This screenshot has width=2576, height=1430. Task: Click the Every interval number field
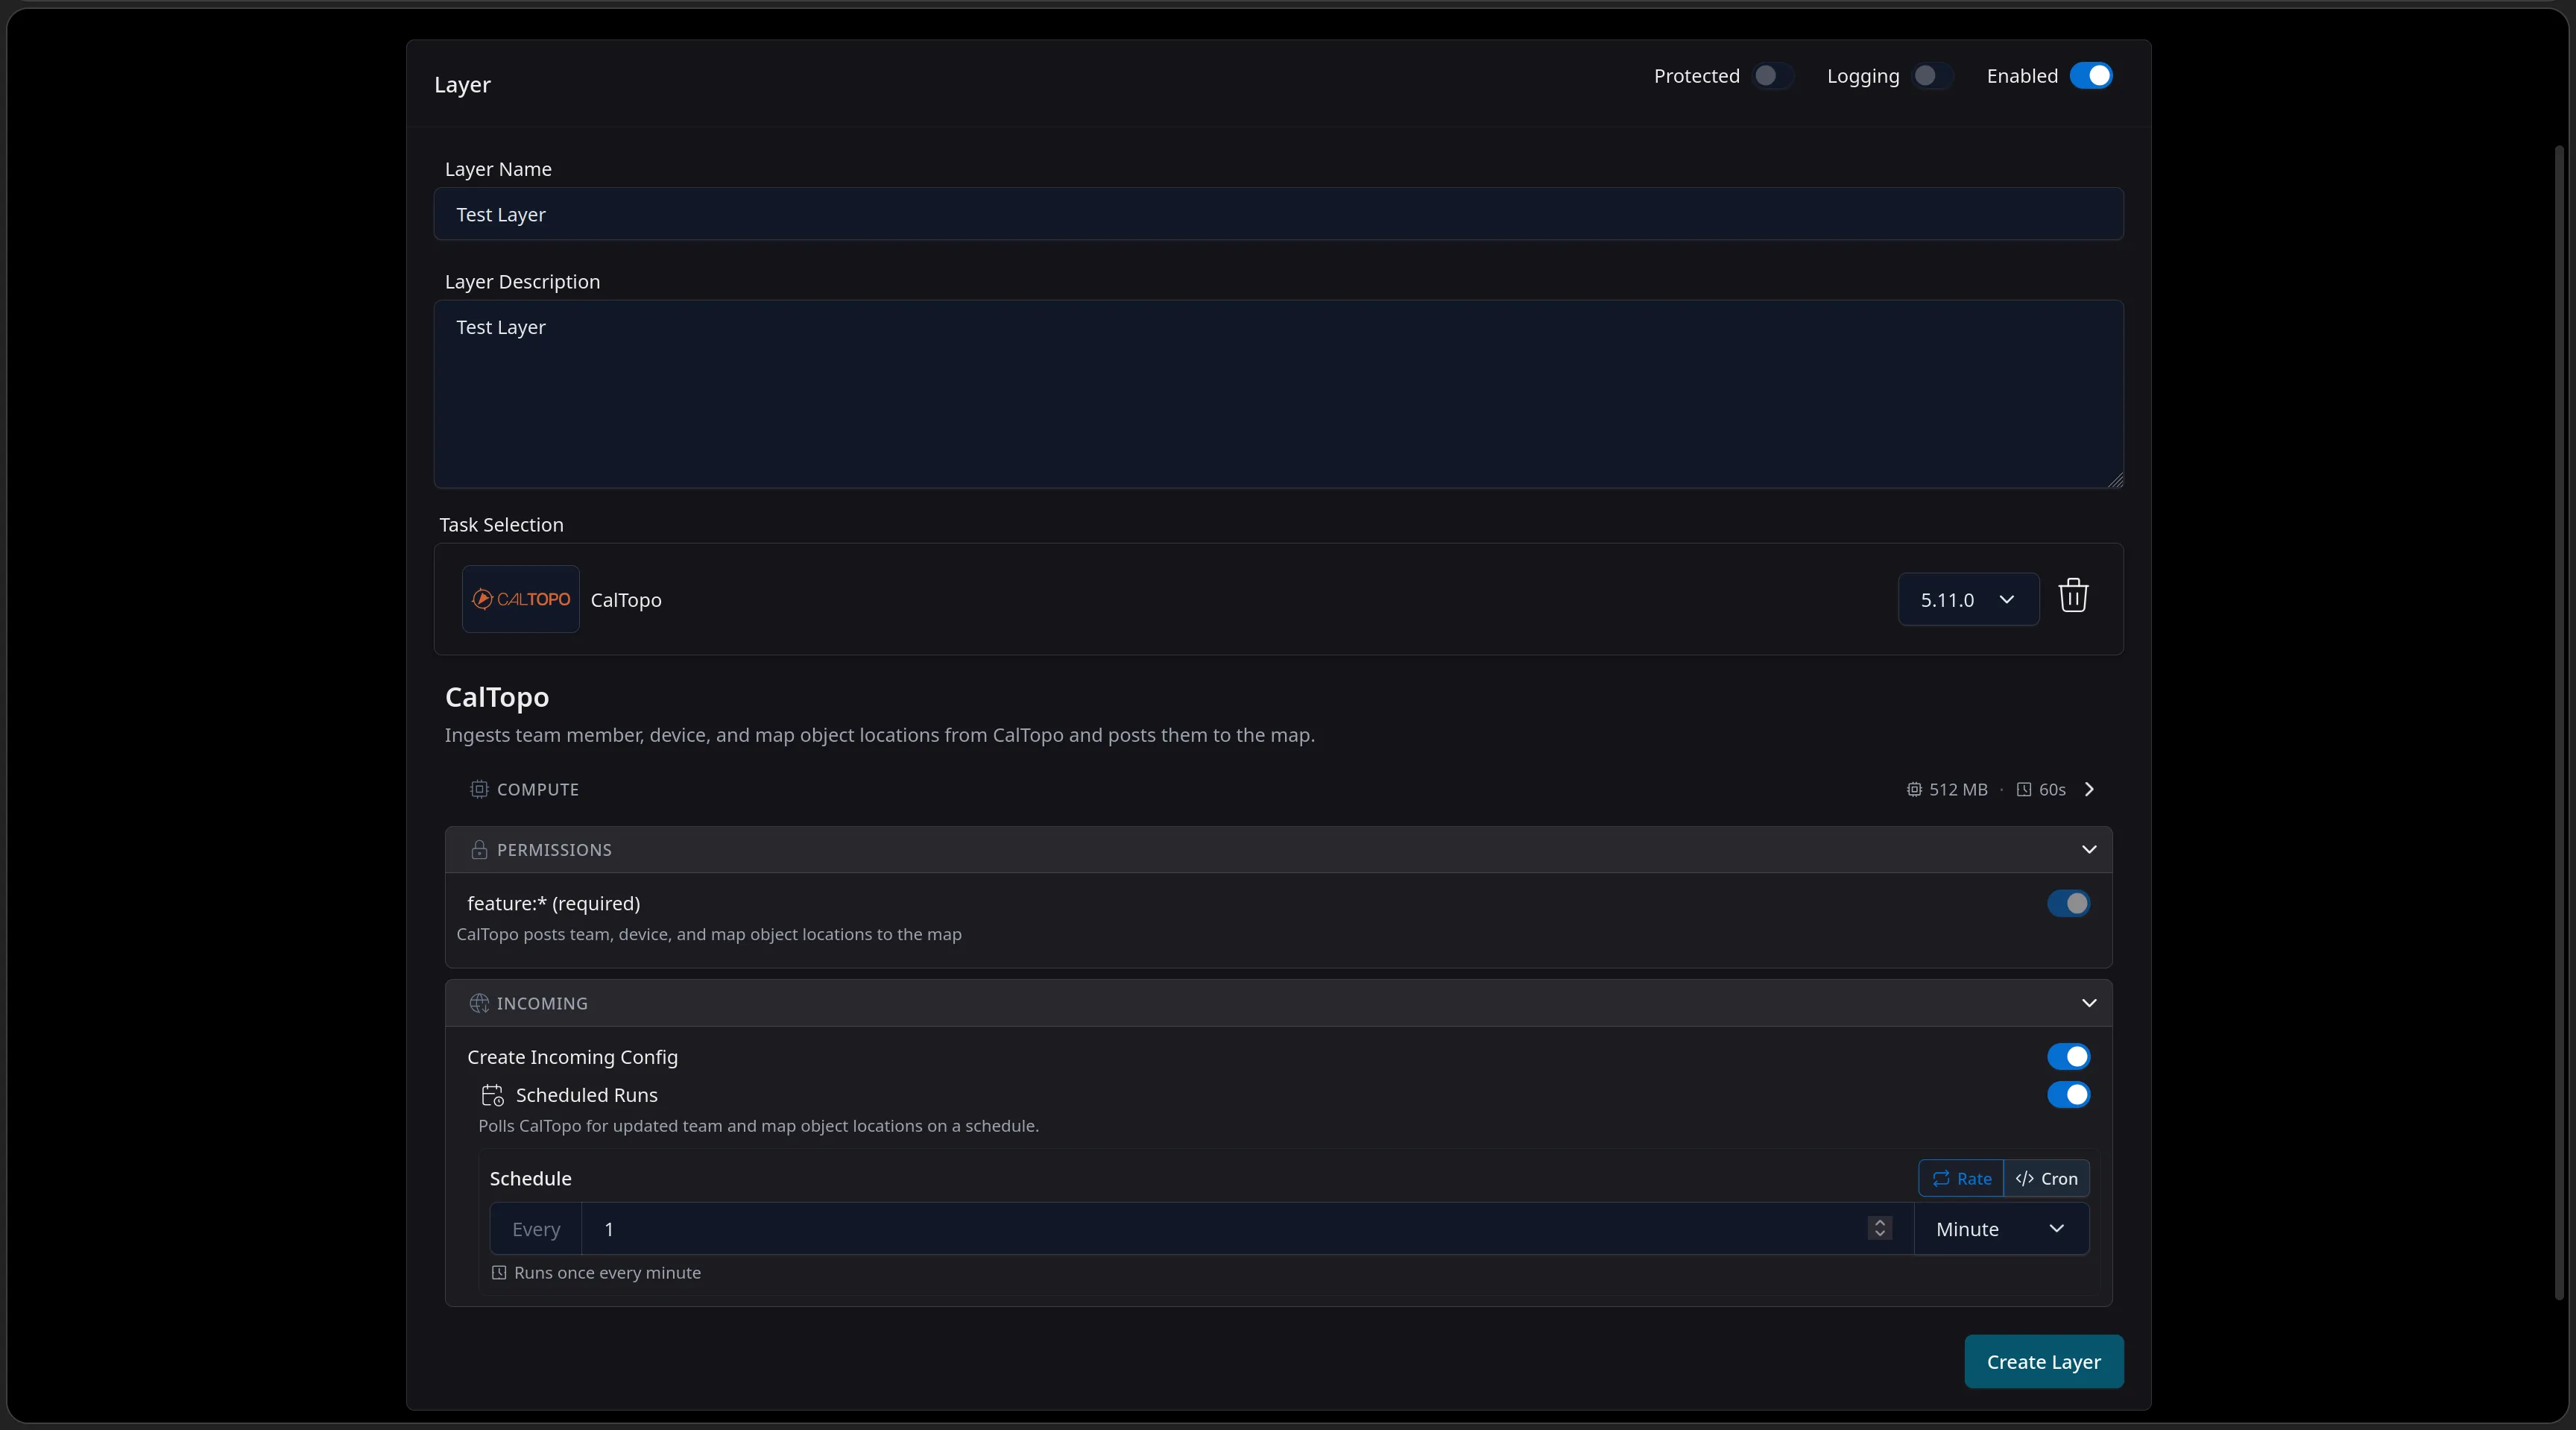(x=1246, y=1229)
